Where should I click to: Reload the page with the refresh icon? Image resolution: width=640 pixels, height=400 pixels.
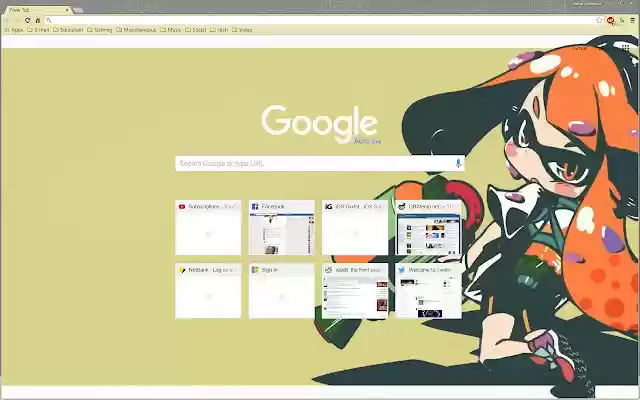coord(27,20)
